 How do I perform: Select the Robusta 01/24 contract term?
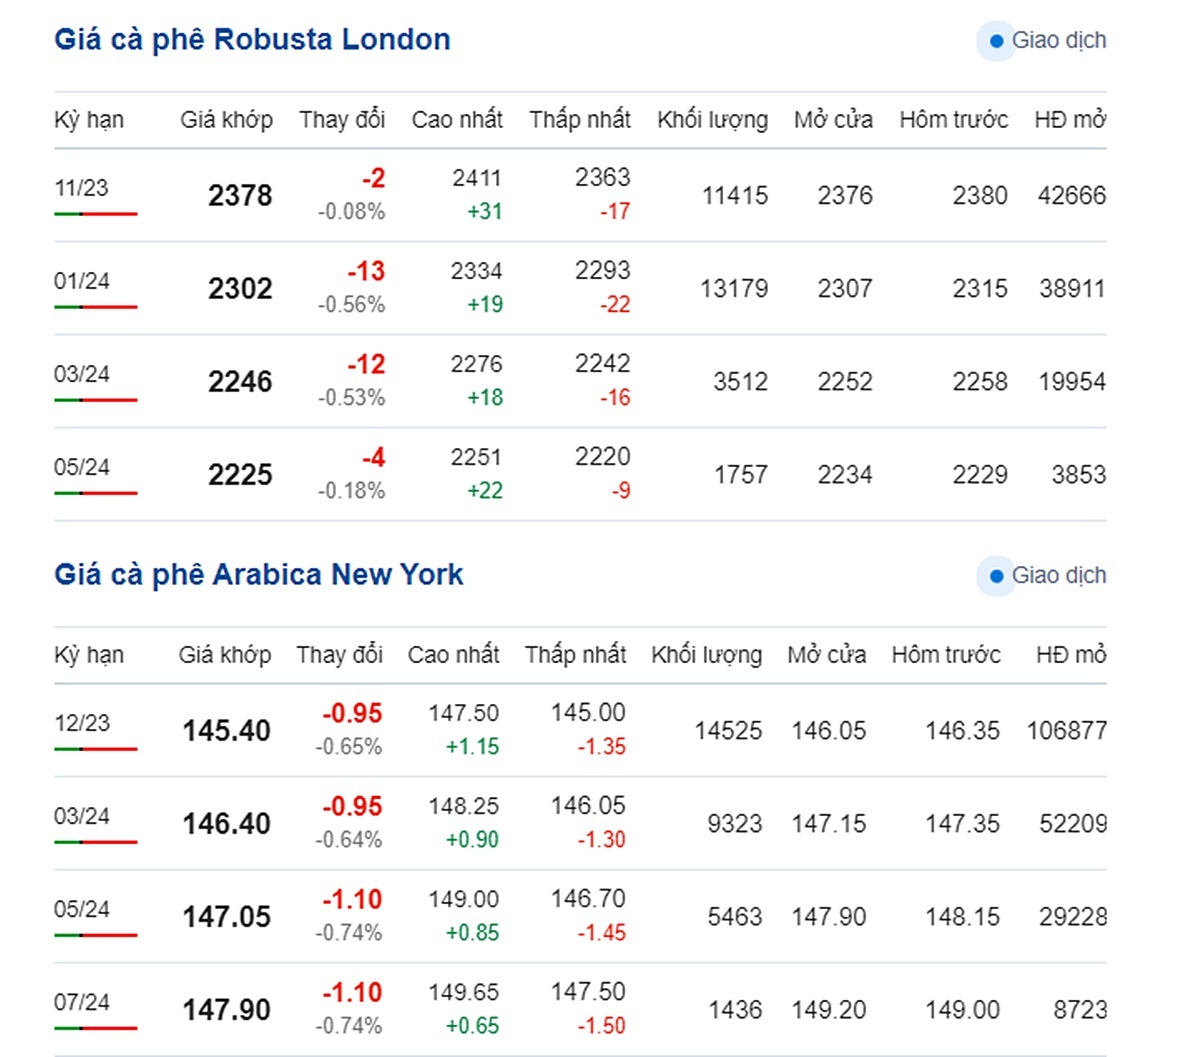[x=82, y=281]
